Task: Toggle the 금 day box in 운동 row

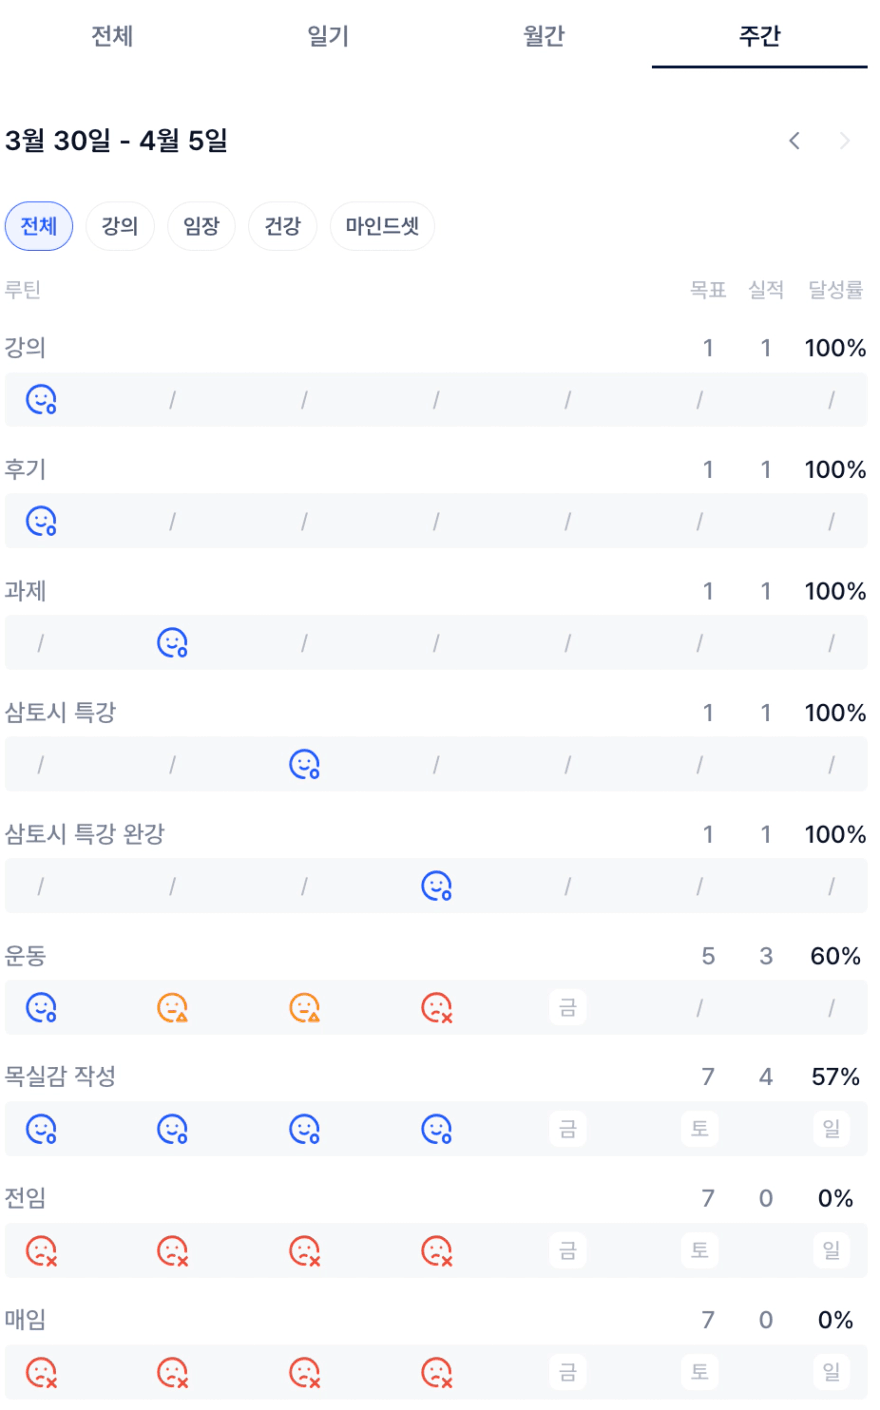Action: [x=568, y=1008]
